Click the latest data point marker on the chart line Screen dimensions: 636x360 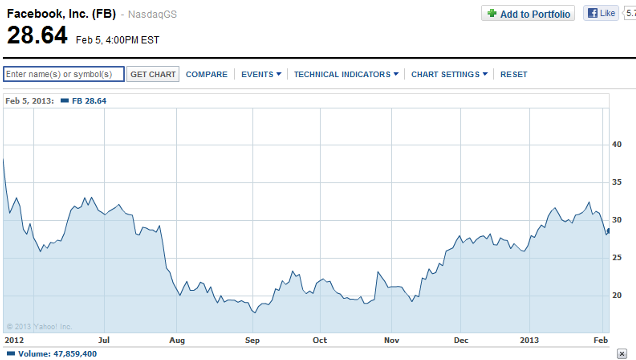608,230
